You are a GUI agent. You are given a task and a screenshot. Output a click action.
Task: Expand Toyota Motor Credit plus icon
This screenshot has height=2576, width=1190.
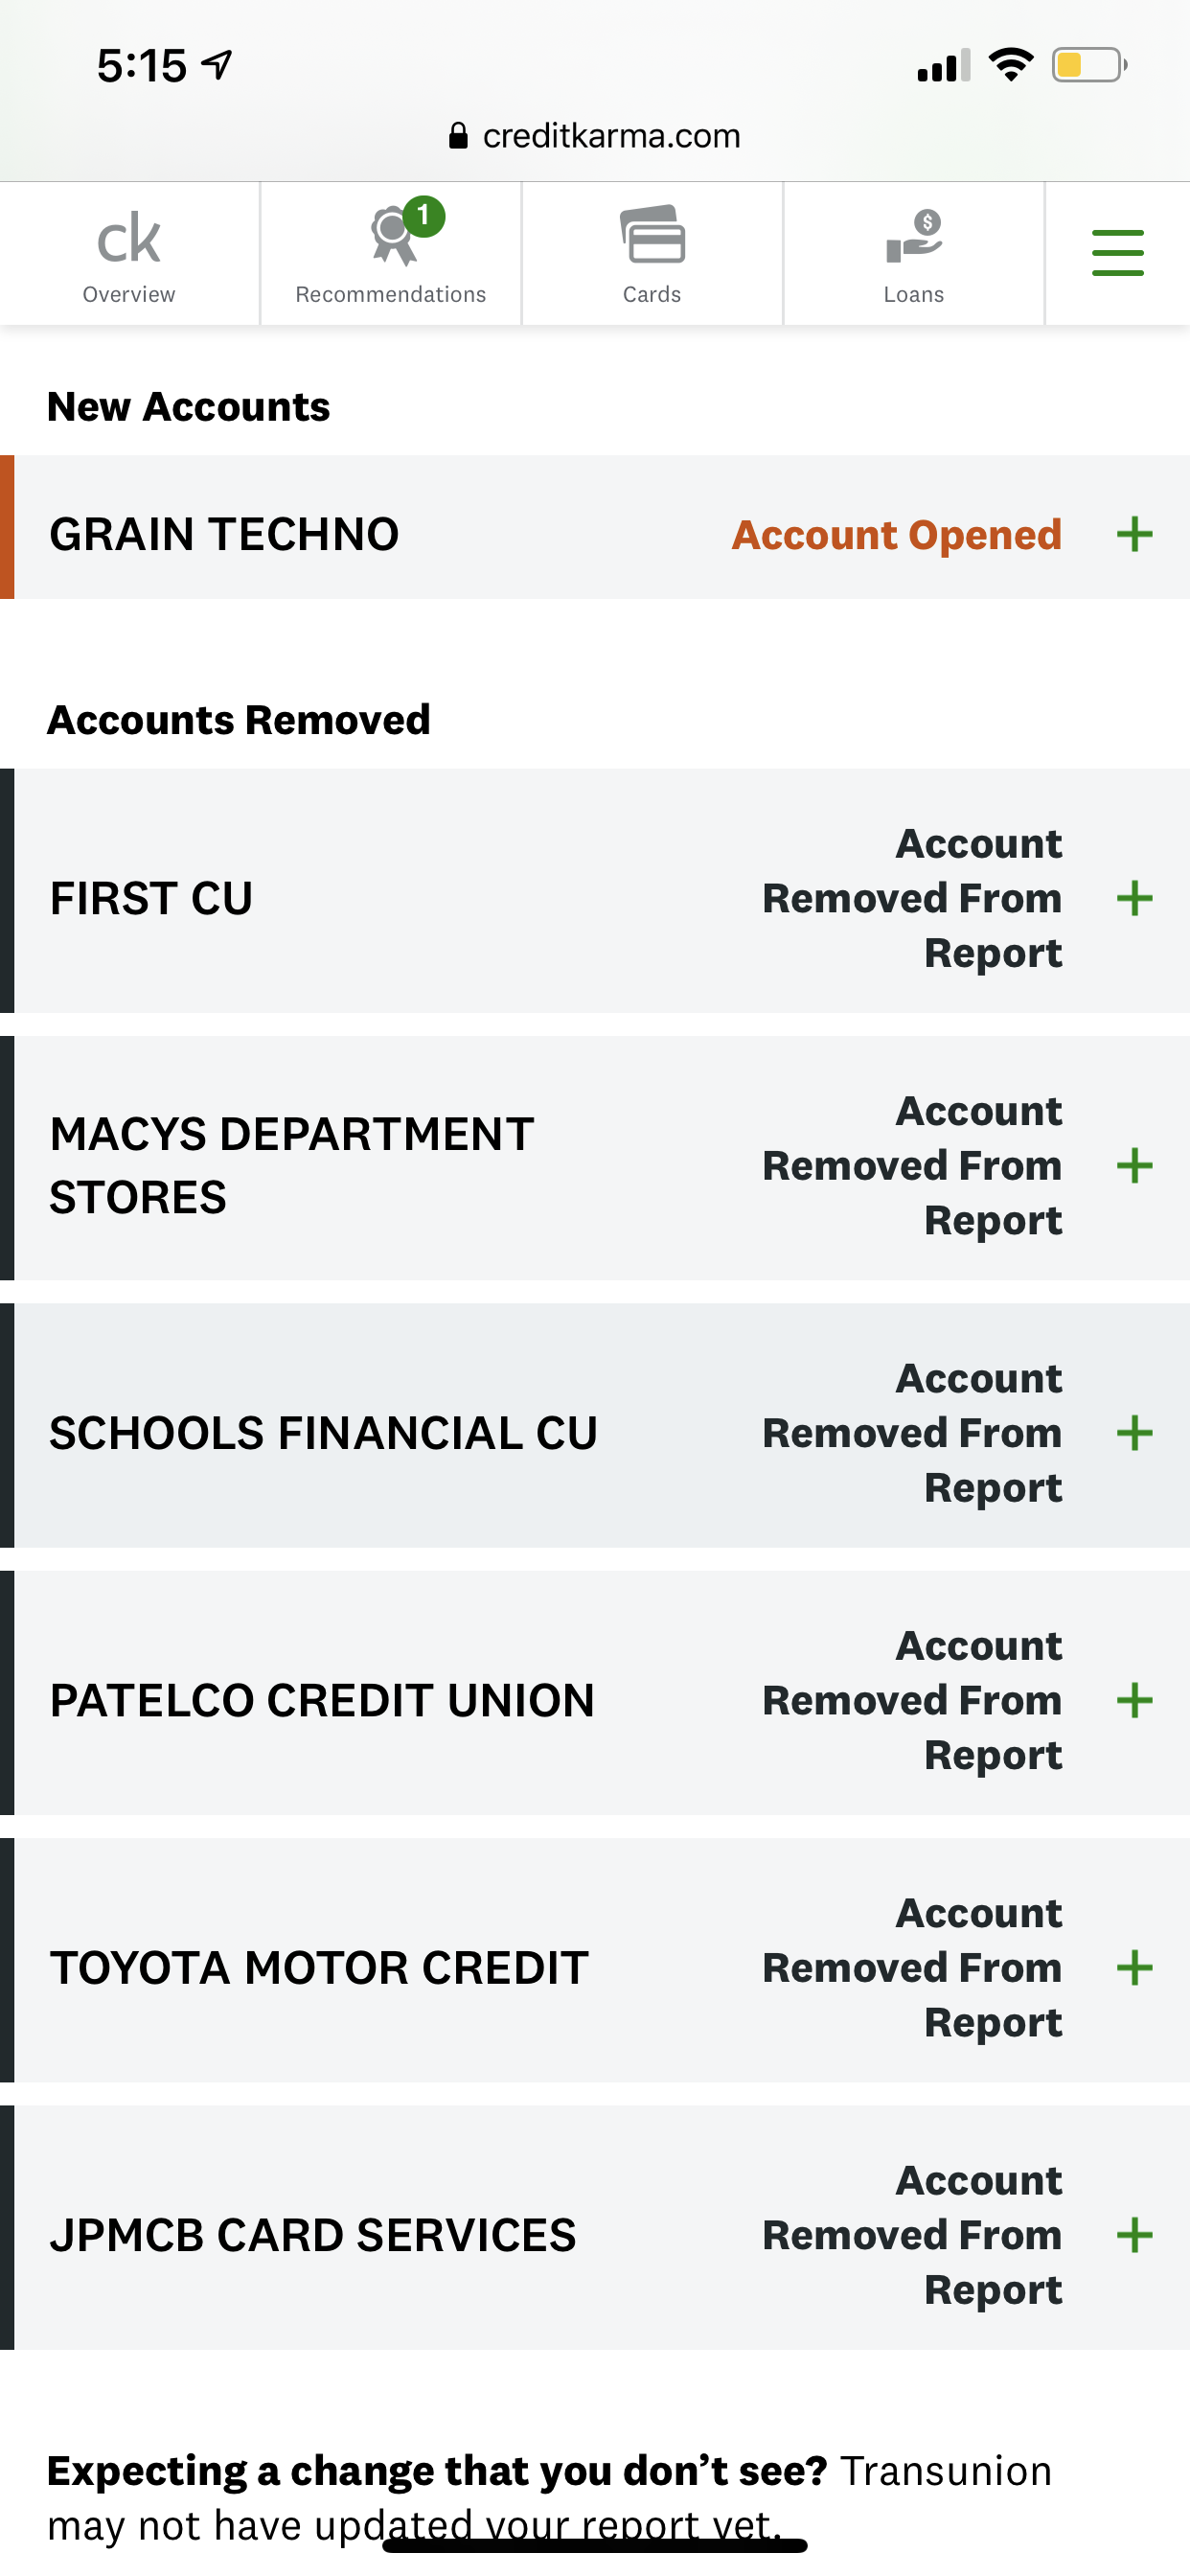click(1134, 1967)
